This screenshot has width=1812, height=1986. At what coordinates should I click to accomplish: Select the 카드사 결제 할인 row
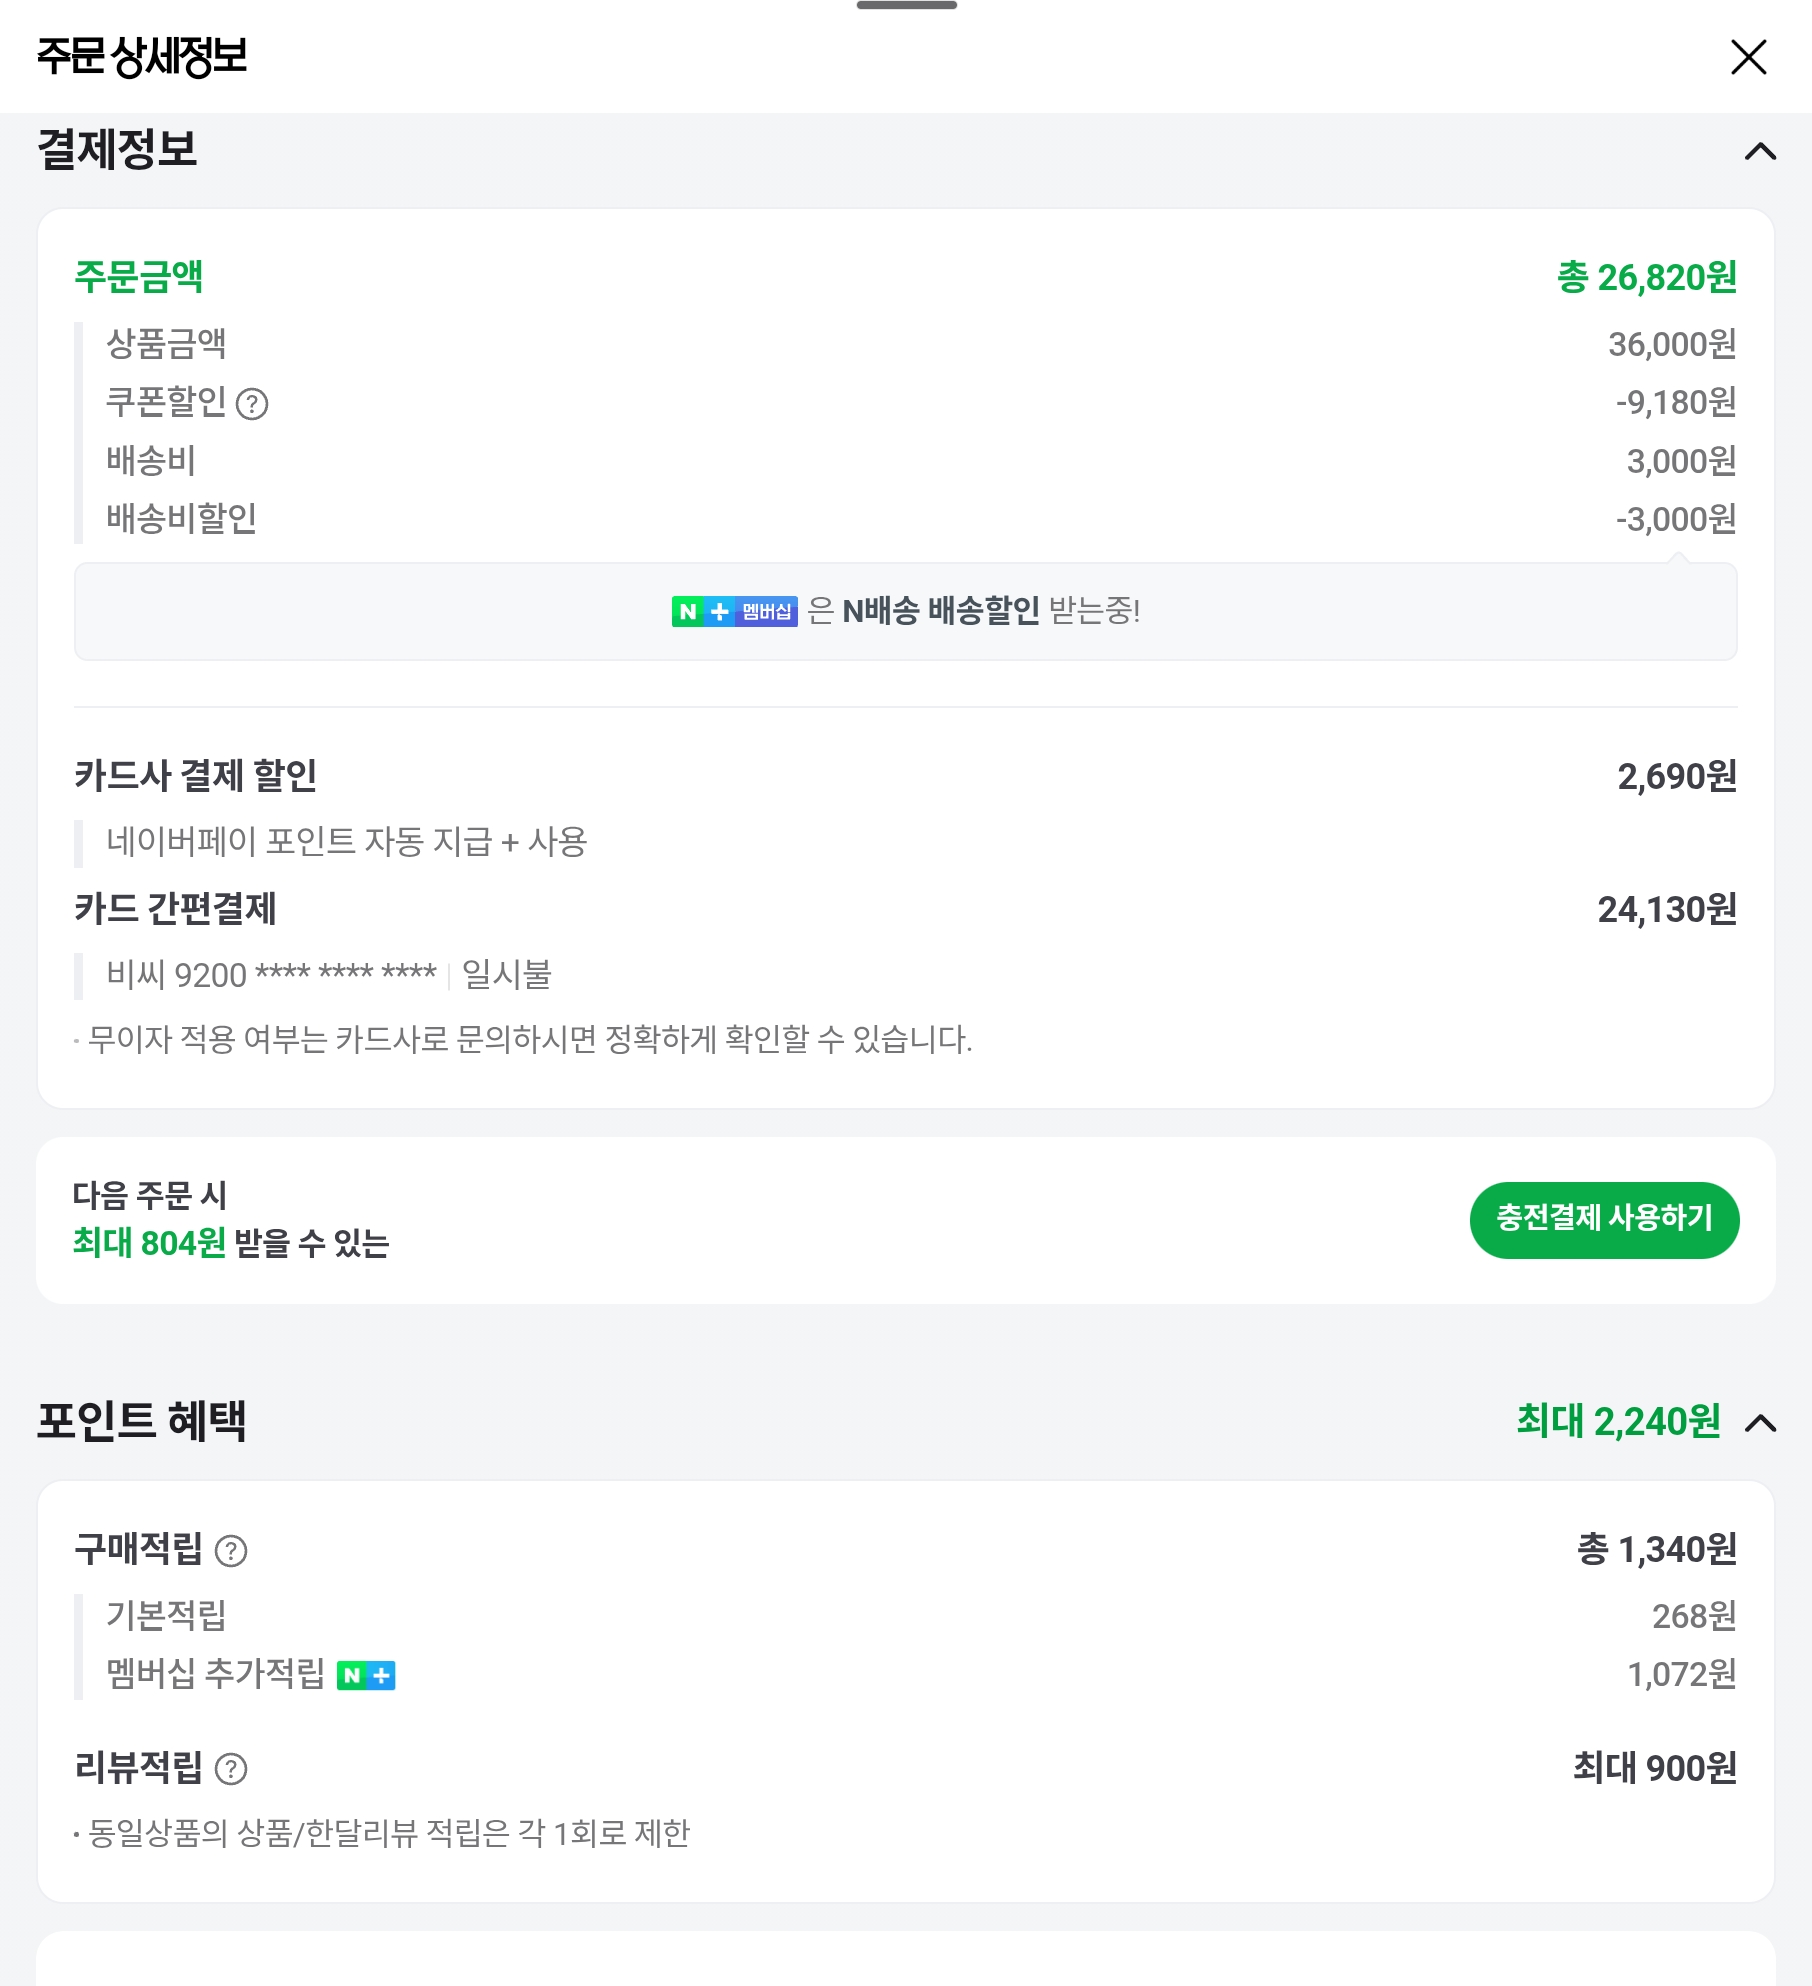[x=196, y=776]
